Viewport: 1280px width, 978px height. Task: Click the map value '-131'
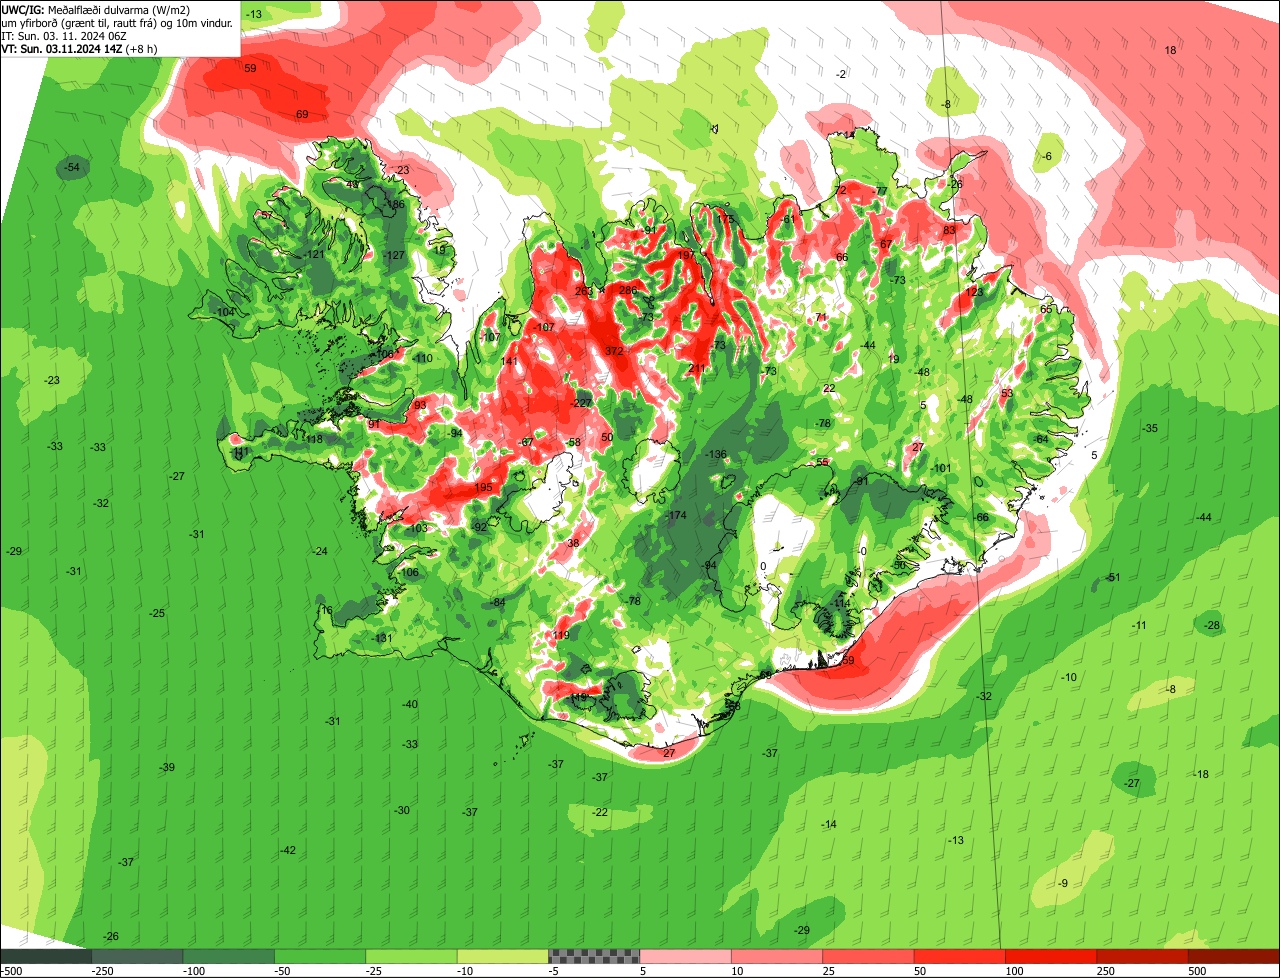(382, 638)
